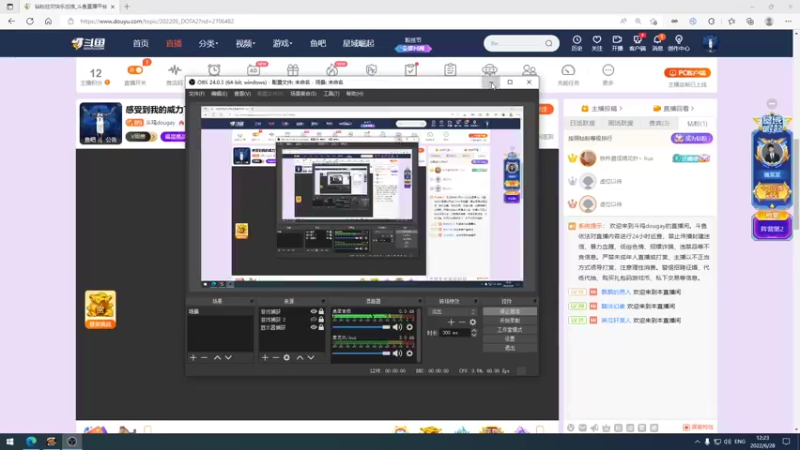Switch to the 贵宾(3) tab
Screen dimensions: 800x450
tap(659, 123)
